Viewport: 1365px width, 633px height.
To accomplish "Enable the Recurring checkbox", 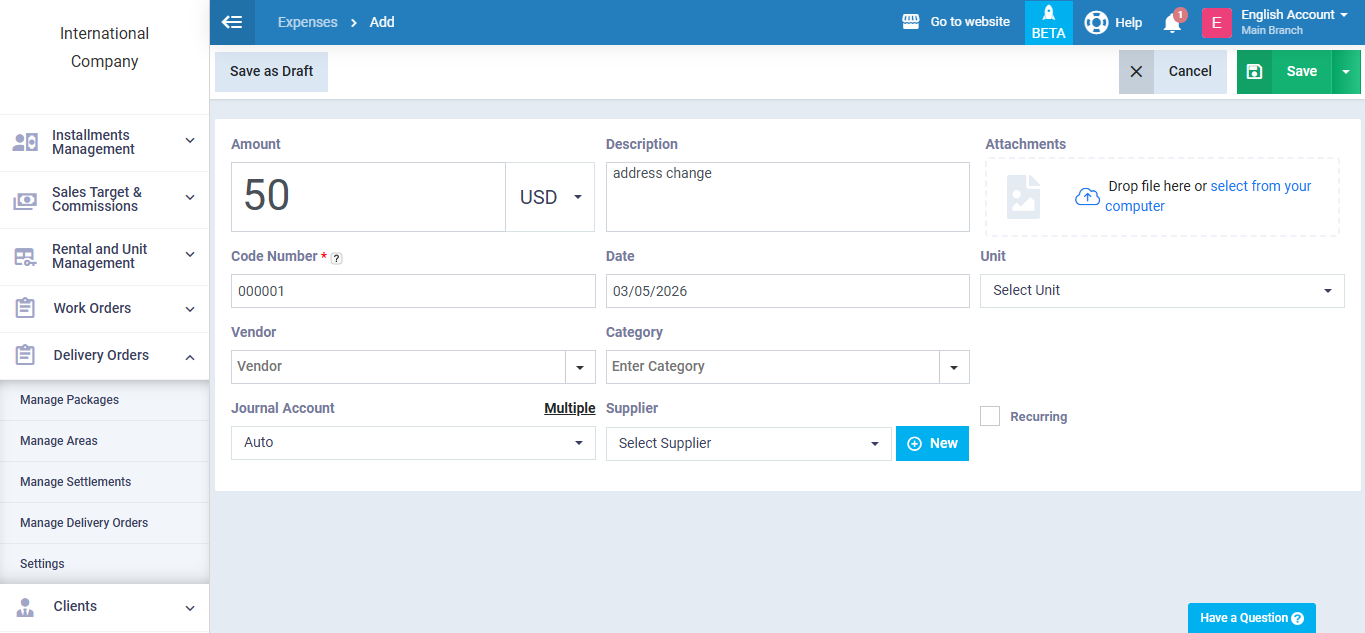I will [x=990, y=417].
